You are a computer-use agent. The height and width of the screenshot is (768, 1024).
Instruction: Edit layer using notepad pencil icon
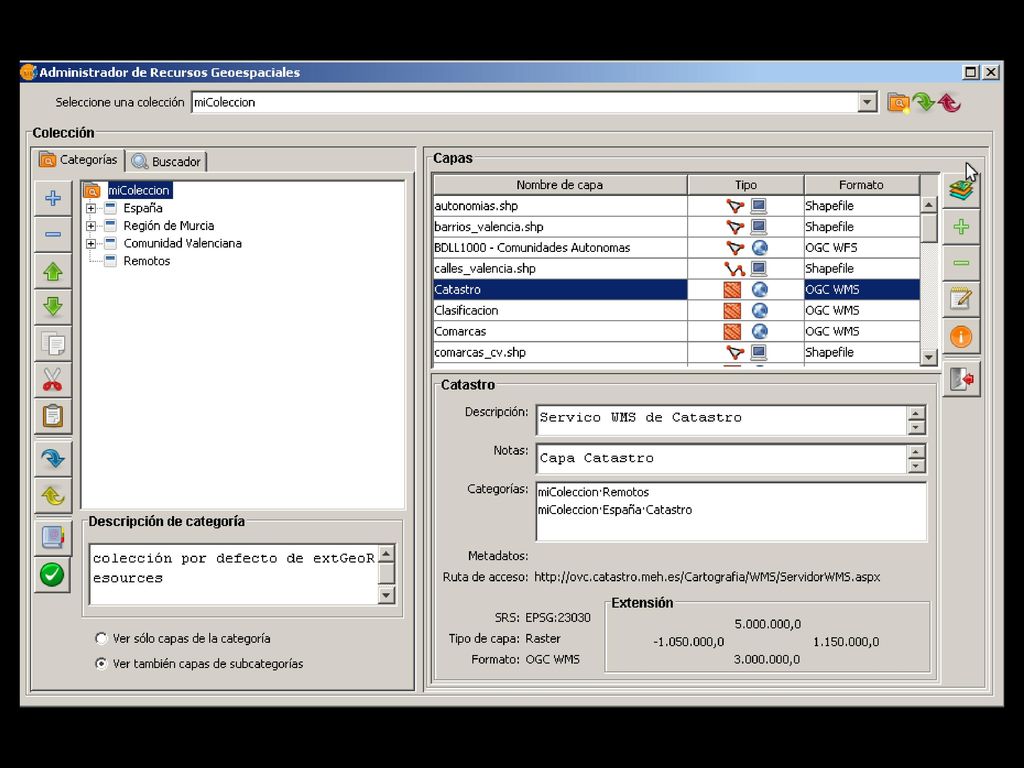pyautogui.click(x=961, y=300)
